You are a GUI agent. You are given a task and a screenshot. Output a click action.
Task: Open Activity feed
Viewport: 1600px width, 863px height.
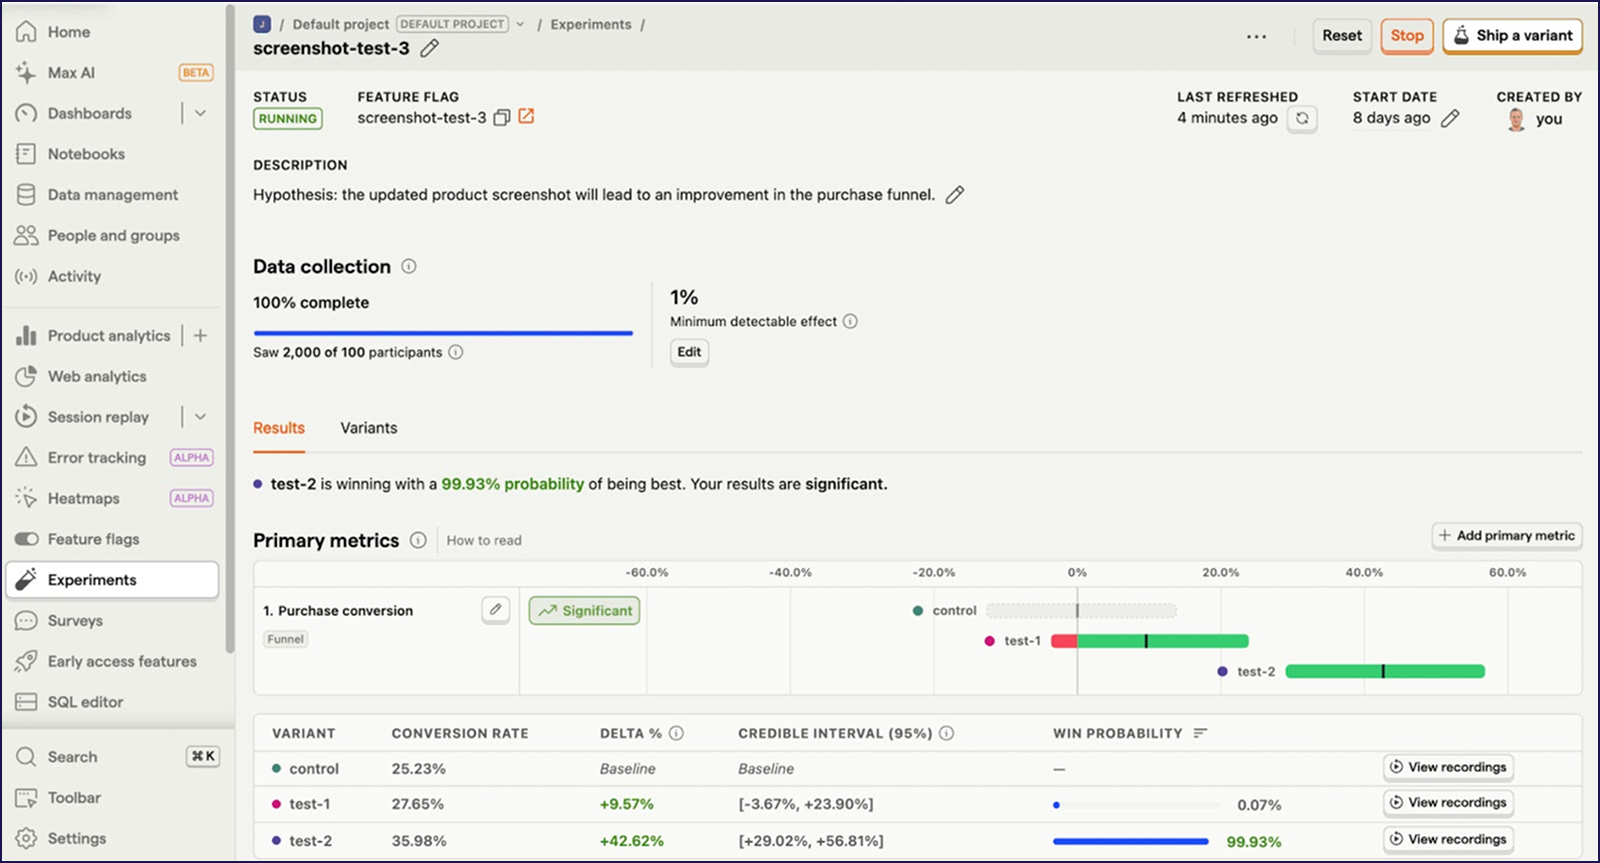(74, 276)
